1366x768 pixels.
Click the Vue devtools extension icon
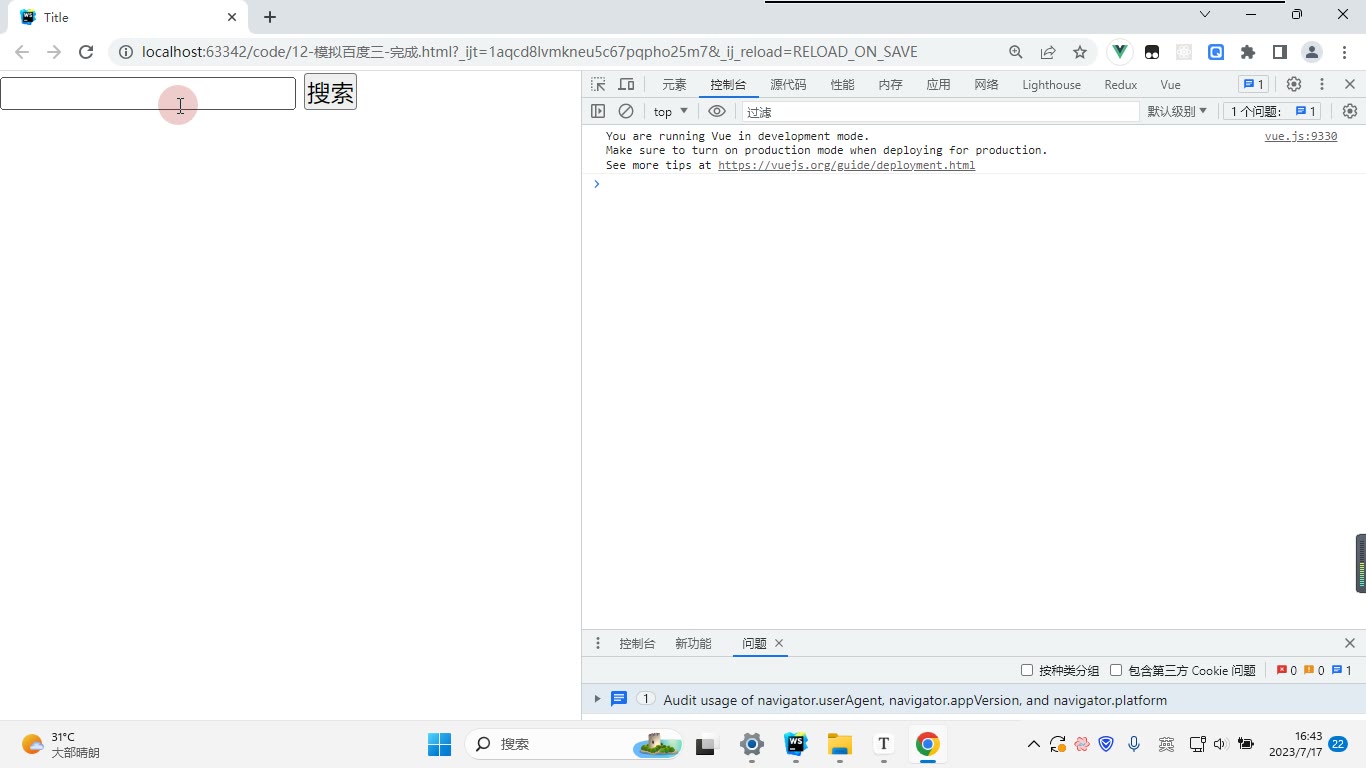click(1120, 52)
